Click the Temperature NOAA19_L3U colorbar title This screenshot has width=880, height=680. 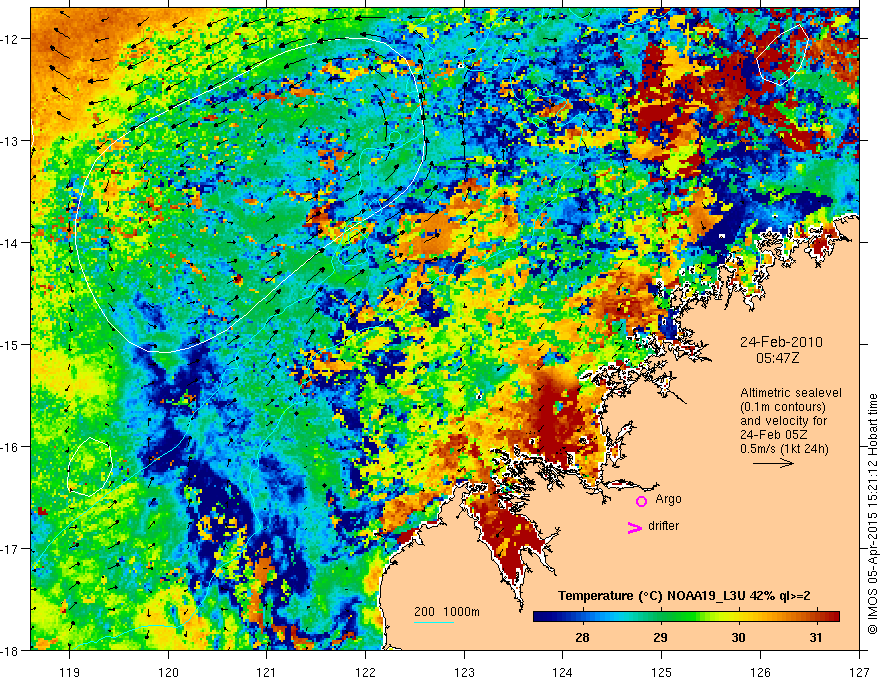tap(684, 596)
